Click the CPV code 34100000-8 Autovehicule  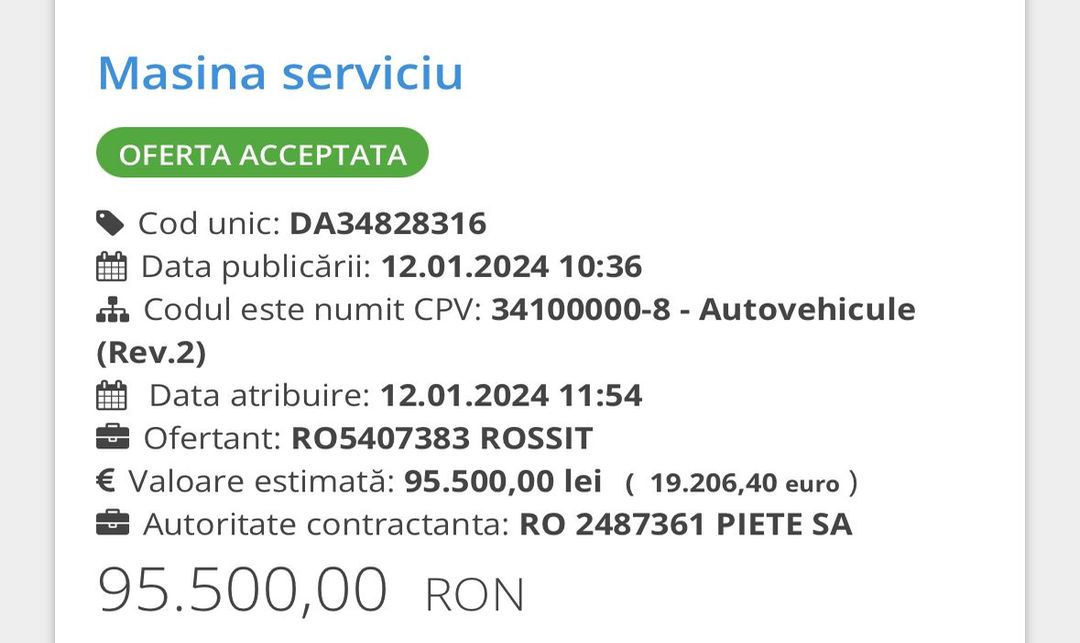pos(703,309)
